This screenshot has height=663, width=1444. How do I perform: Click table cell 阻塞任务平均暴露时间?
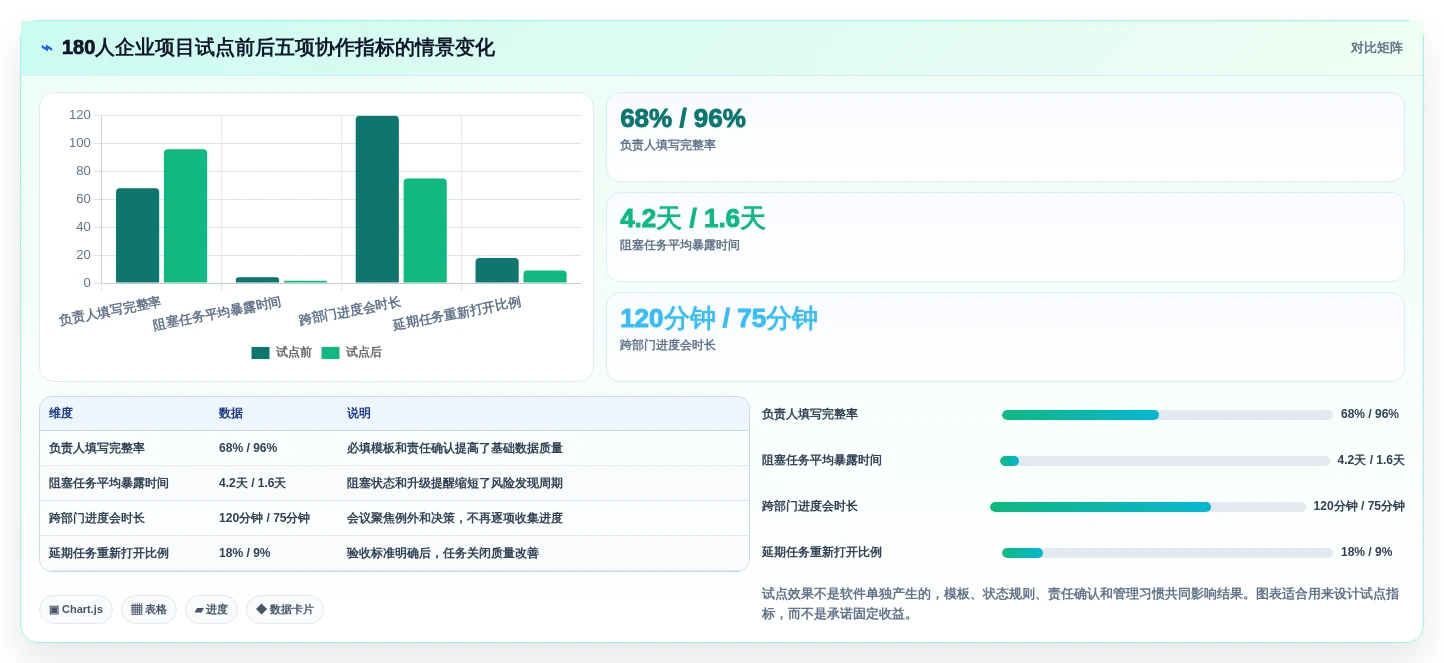coord(109,483)
